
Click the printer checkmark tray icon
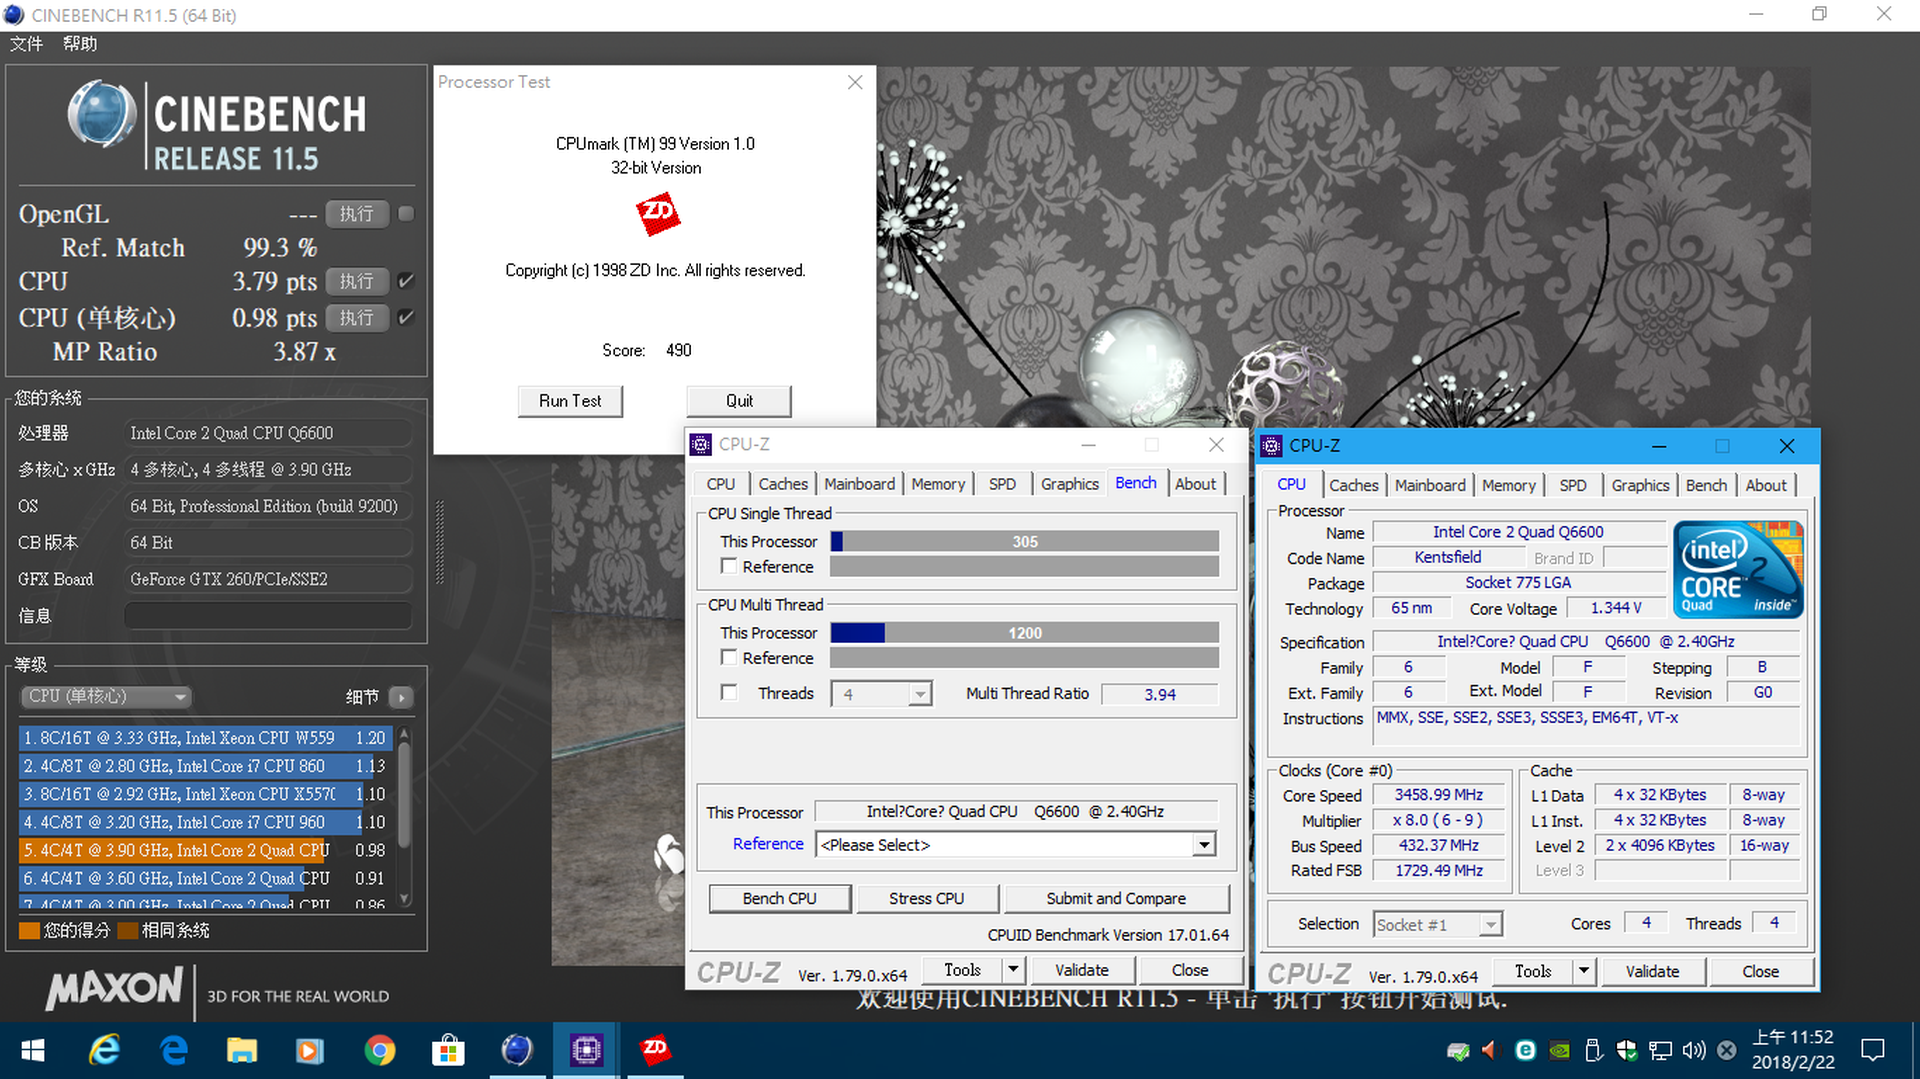1458,1051
